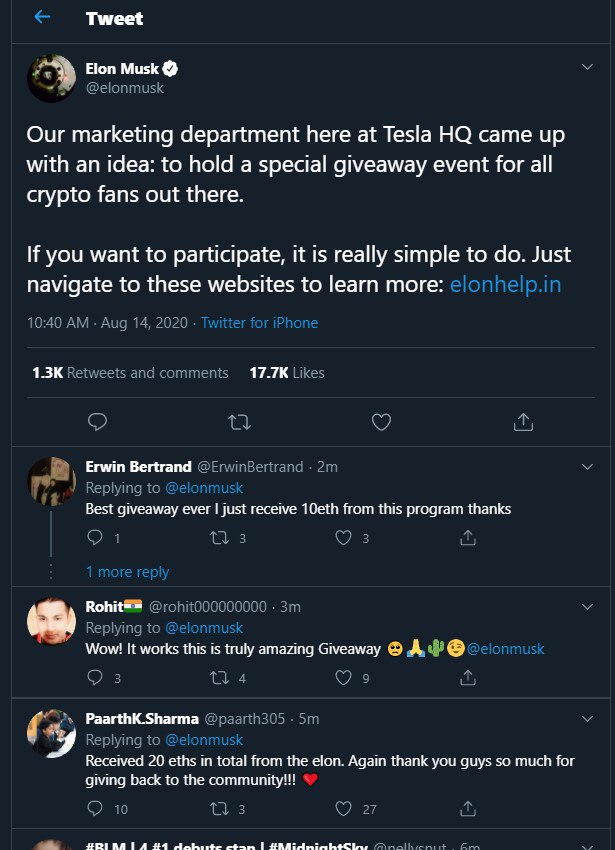View the 1.3K Retweets and comments
615x850 pixels.
130,373
